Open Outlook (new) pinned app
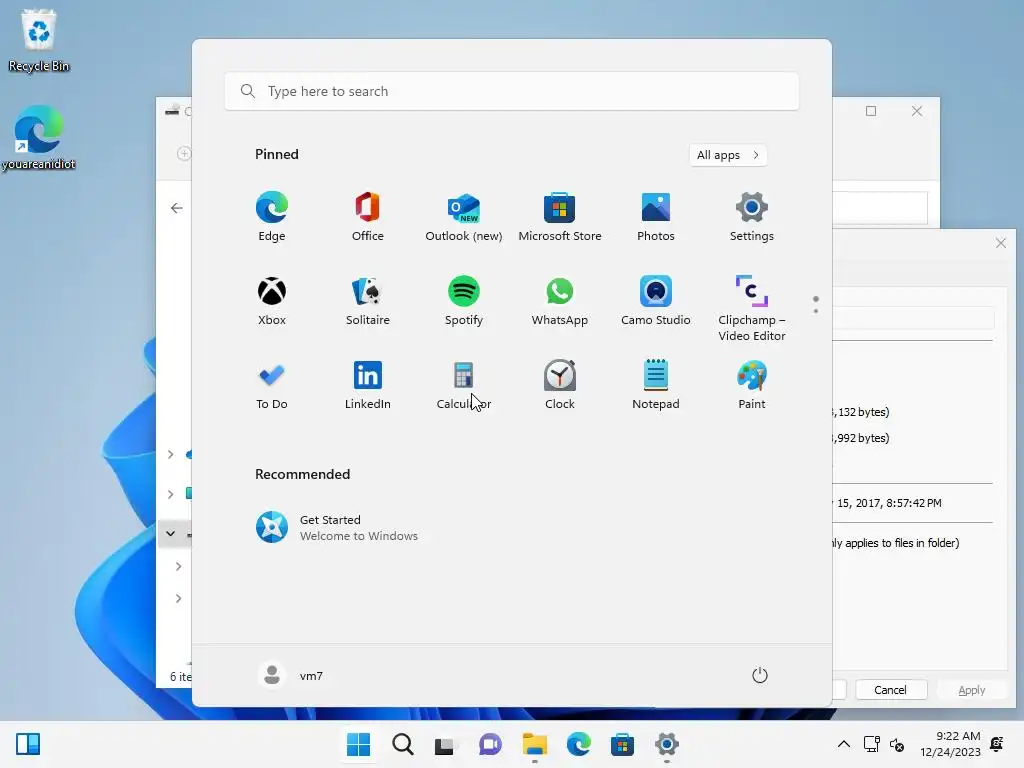Screen dimensions: 1024x768 coord(464,217)
